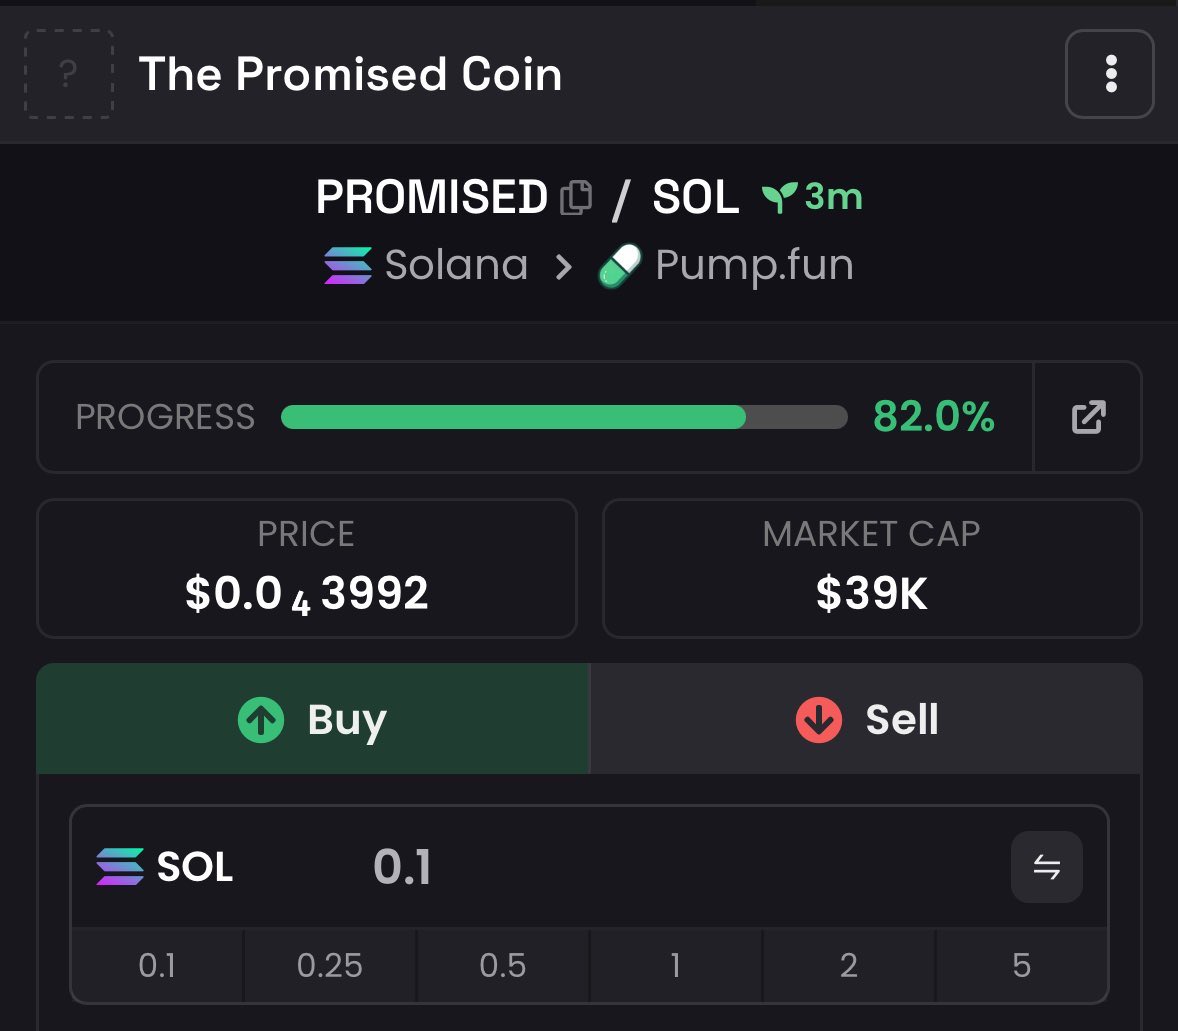Open the Pump.fun link text
This screenshot has width=1178, height=1031.
point(754,266)
